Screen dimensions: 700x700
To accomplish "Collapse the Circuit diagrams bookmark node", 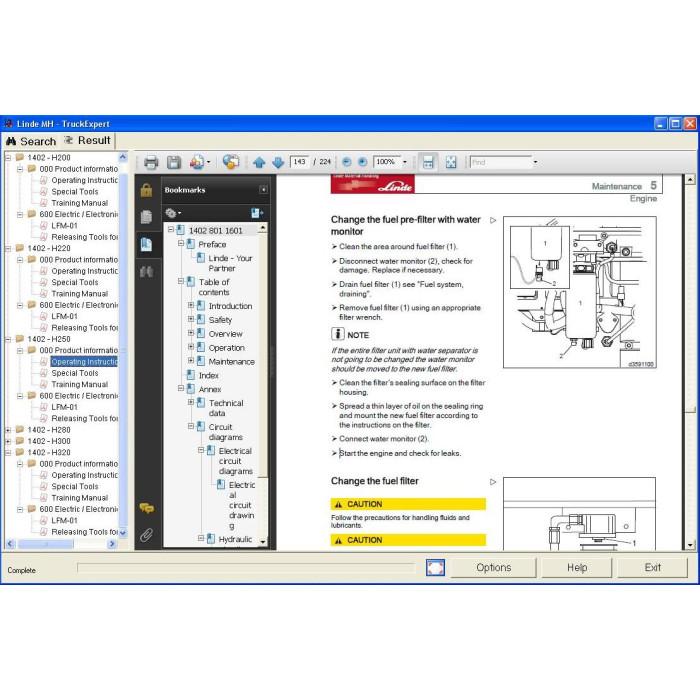I will [x=191, y=426].
